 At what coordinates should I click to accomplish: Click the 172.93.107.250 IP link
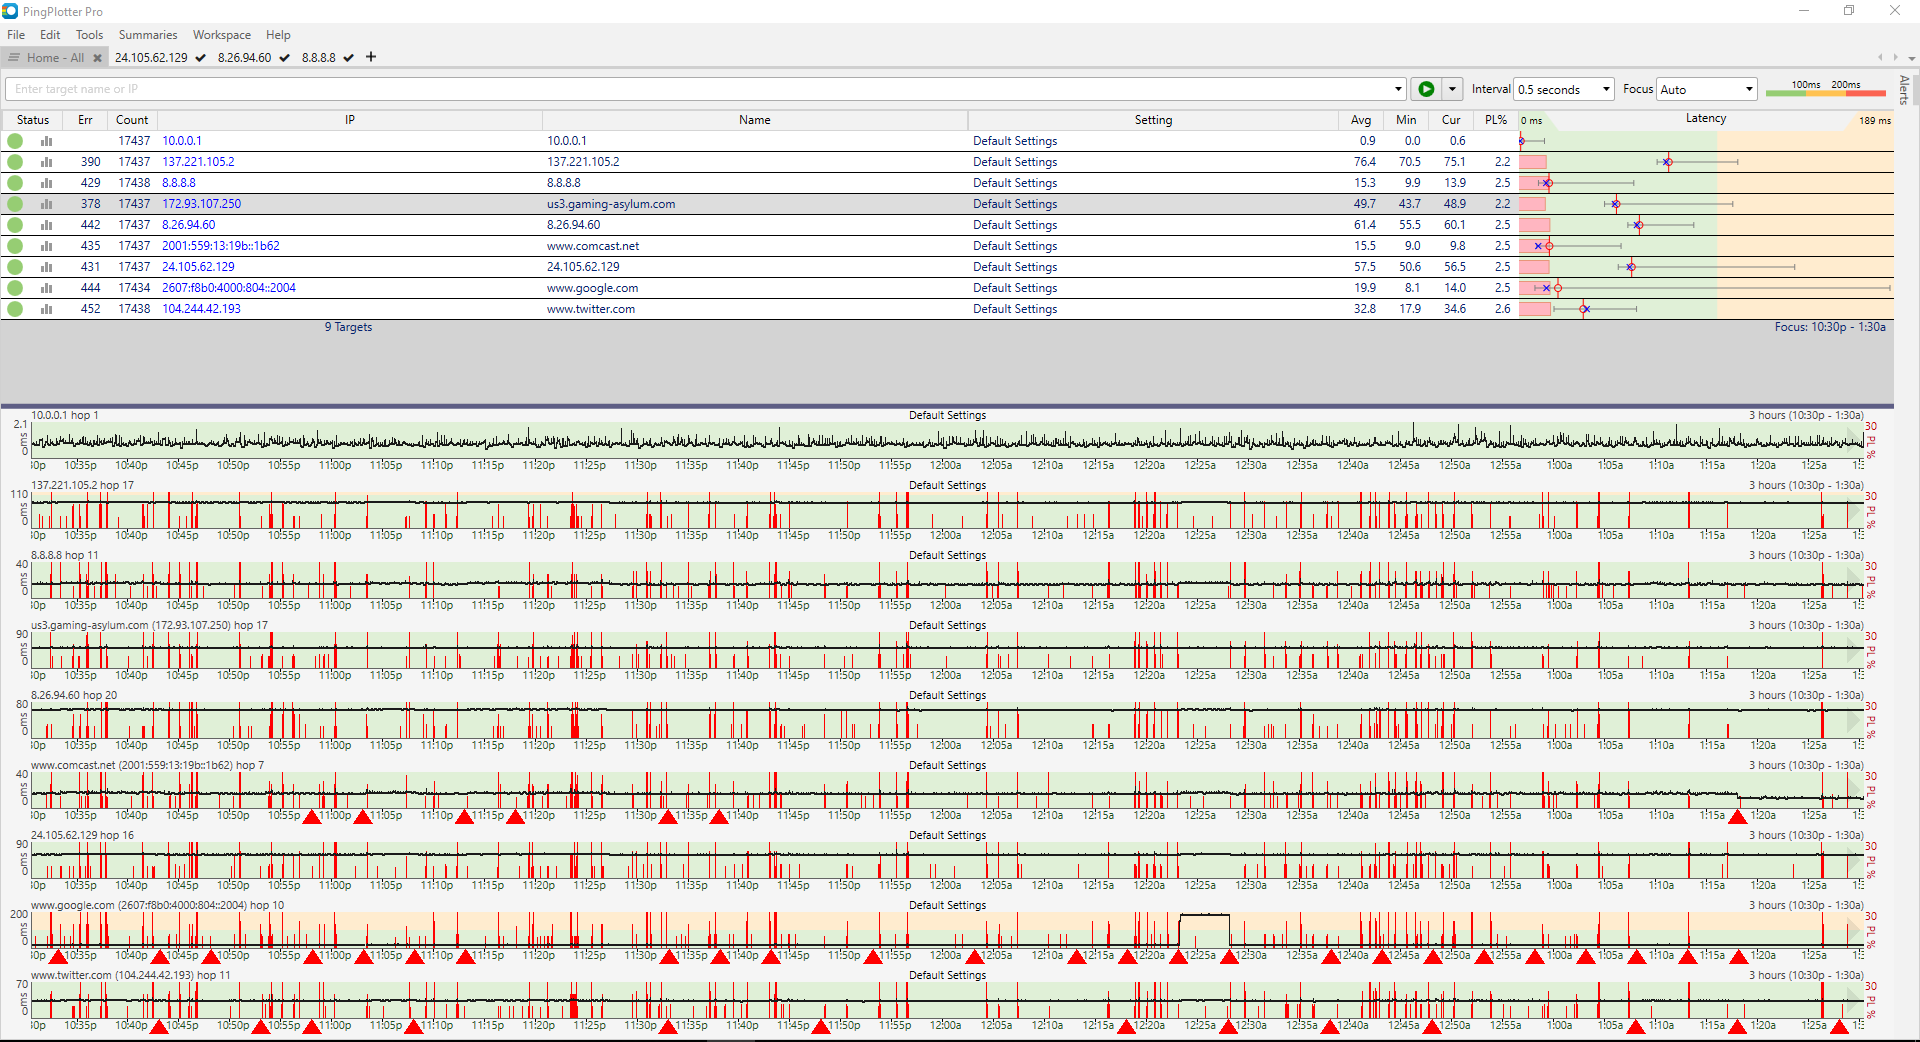coord(202,204)
